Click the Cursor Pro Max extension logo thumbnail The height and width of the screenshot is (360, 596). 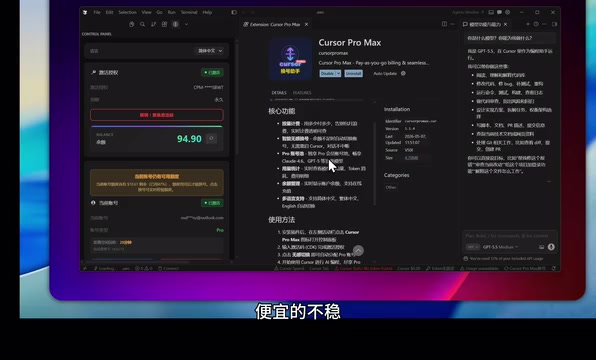290,59
